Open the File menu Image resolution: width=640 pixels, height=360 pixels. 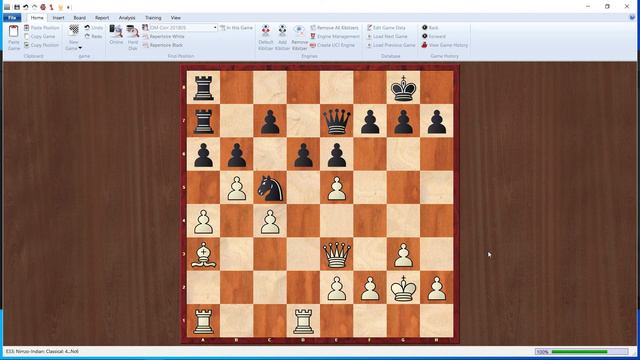[12, 18]
